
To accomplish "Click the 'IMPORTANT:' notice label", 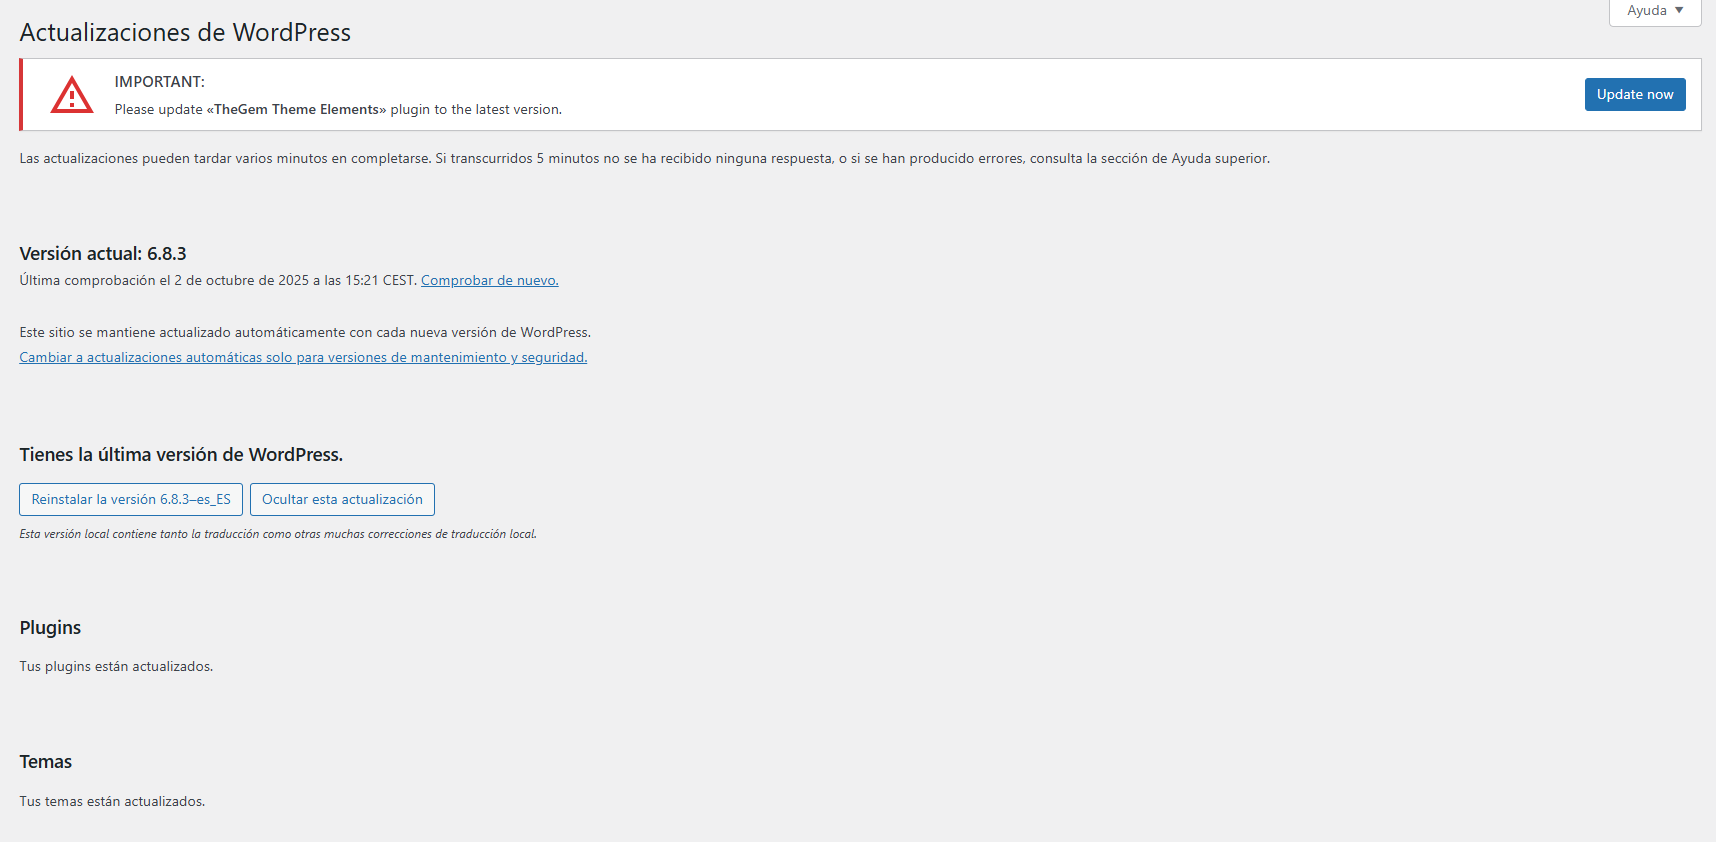I will (159, 82).
